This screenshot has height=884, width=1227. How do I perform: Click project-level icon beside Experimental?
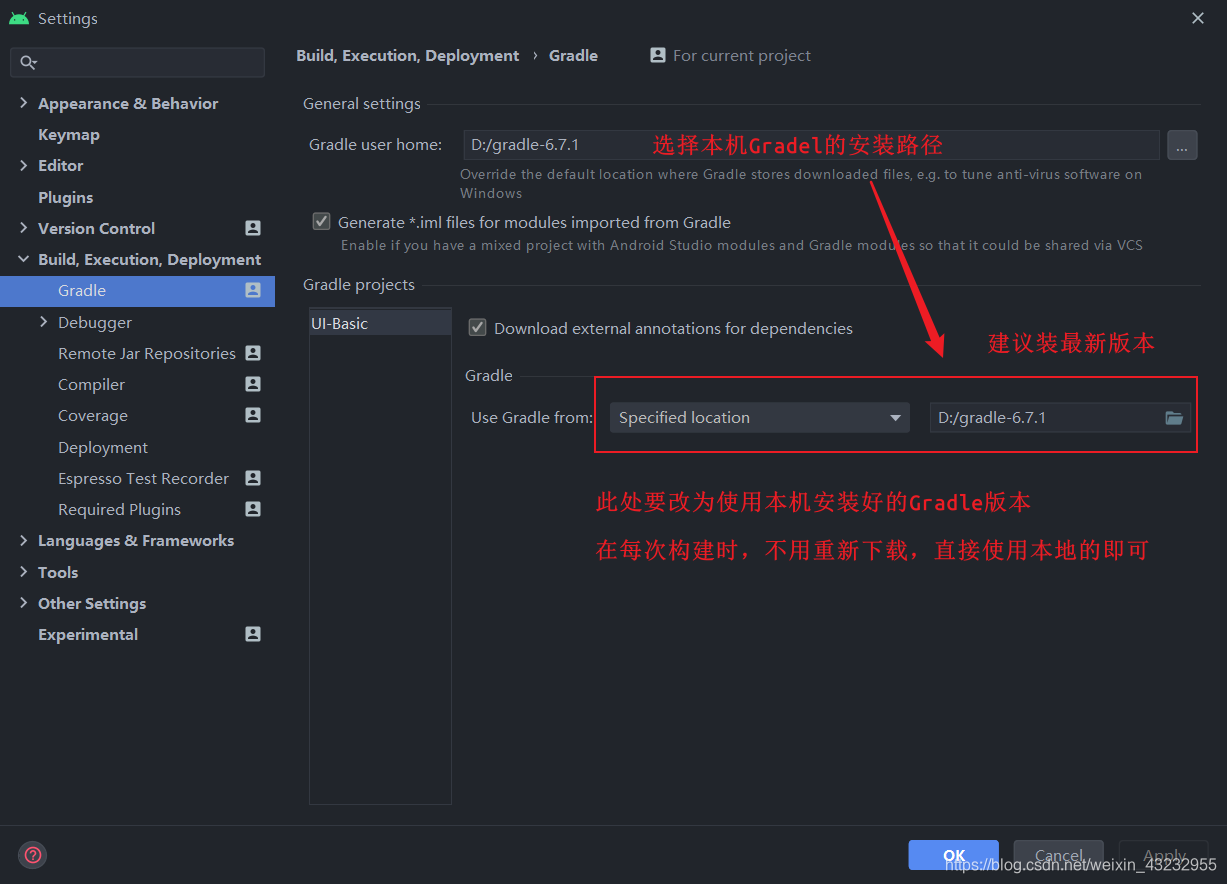pos(253,634)
